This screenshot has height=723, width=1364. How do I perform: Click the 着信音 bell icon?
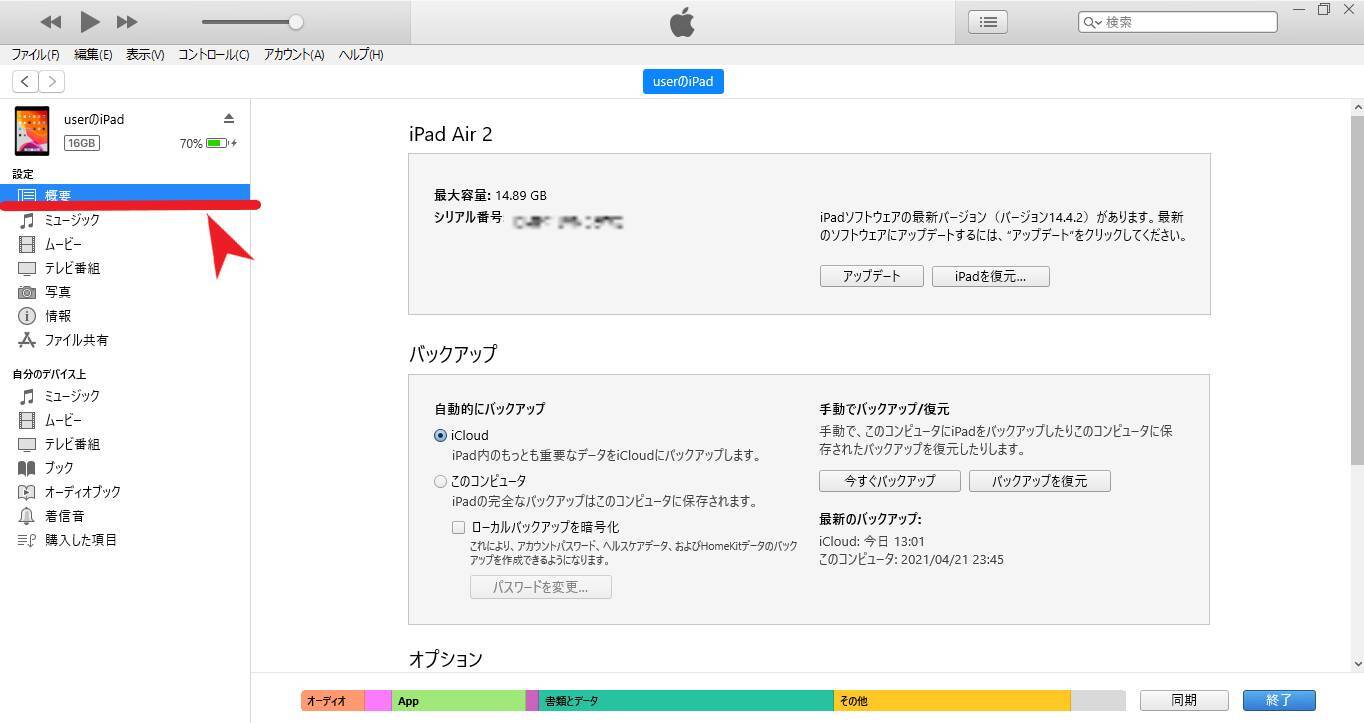(27, 516)
